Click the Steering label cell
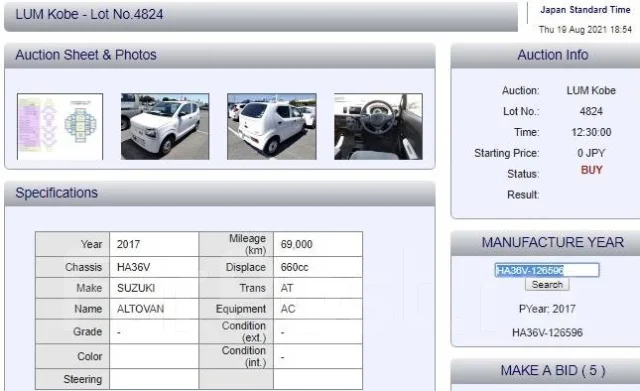Viewport: 640px width, 391px height. pyautogui.click(x=73, y=379)
